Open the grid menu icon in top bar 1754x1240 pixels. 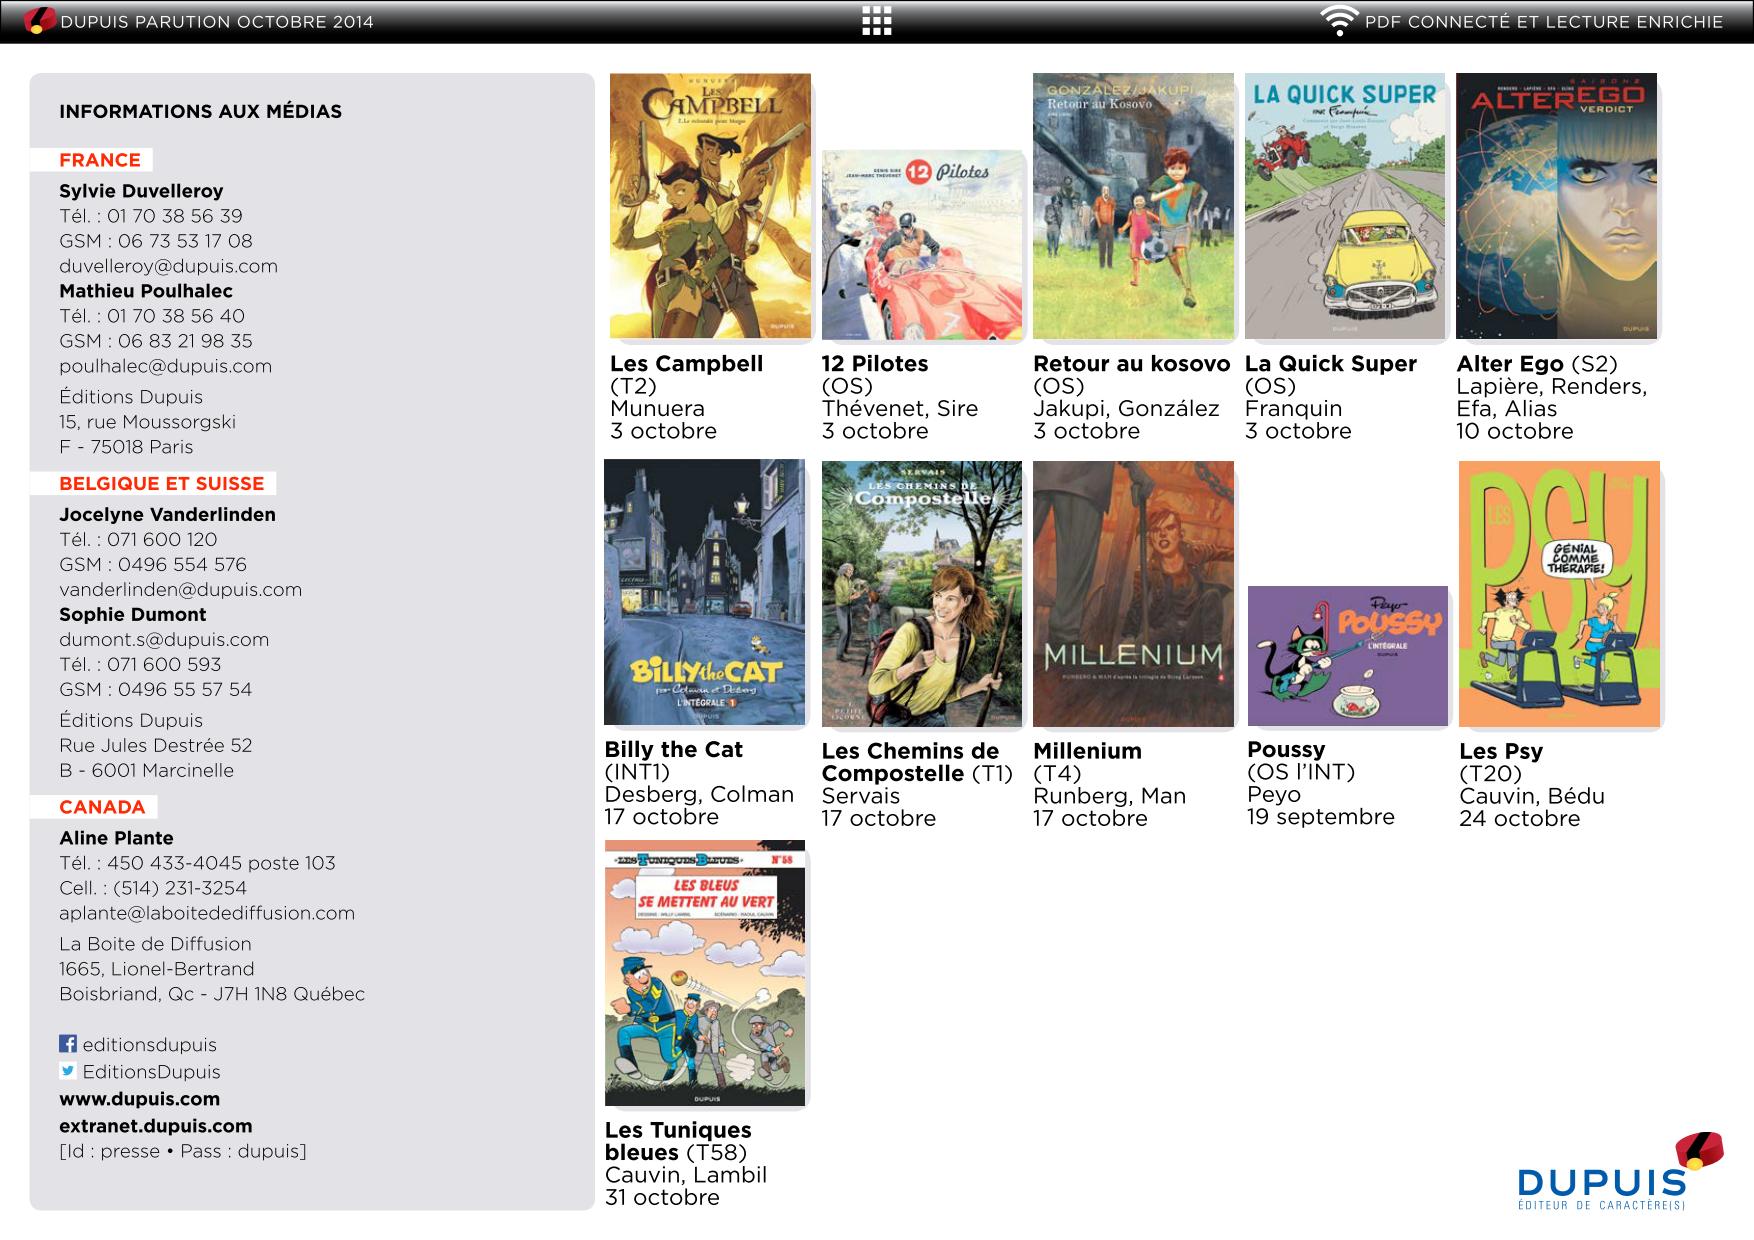point(876,21)
